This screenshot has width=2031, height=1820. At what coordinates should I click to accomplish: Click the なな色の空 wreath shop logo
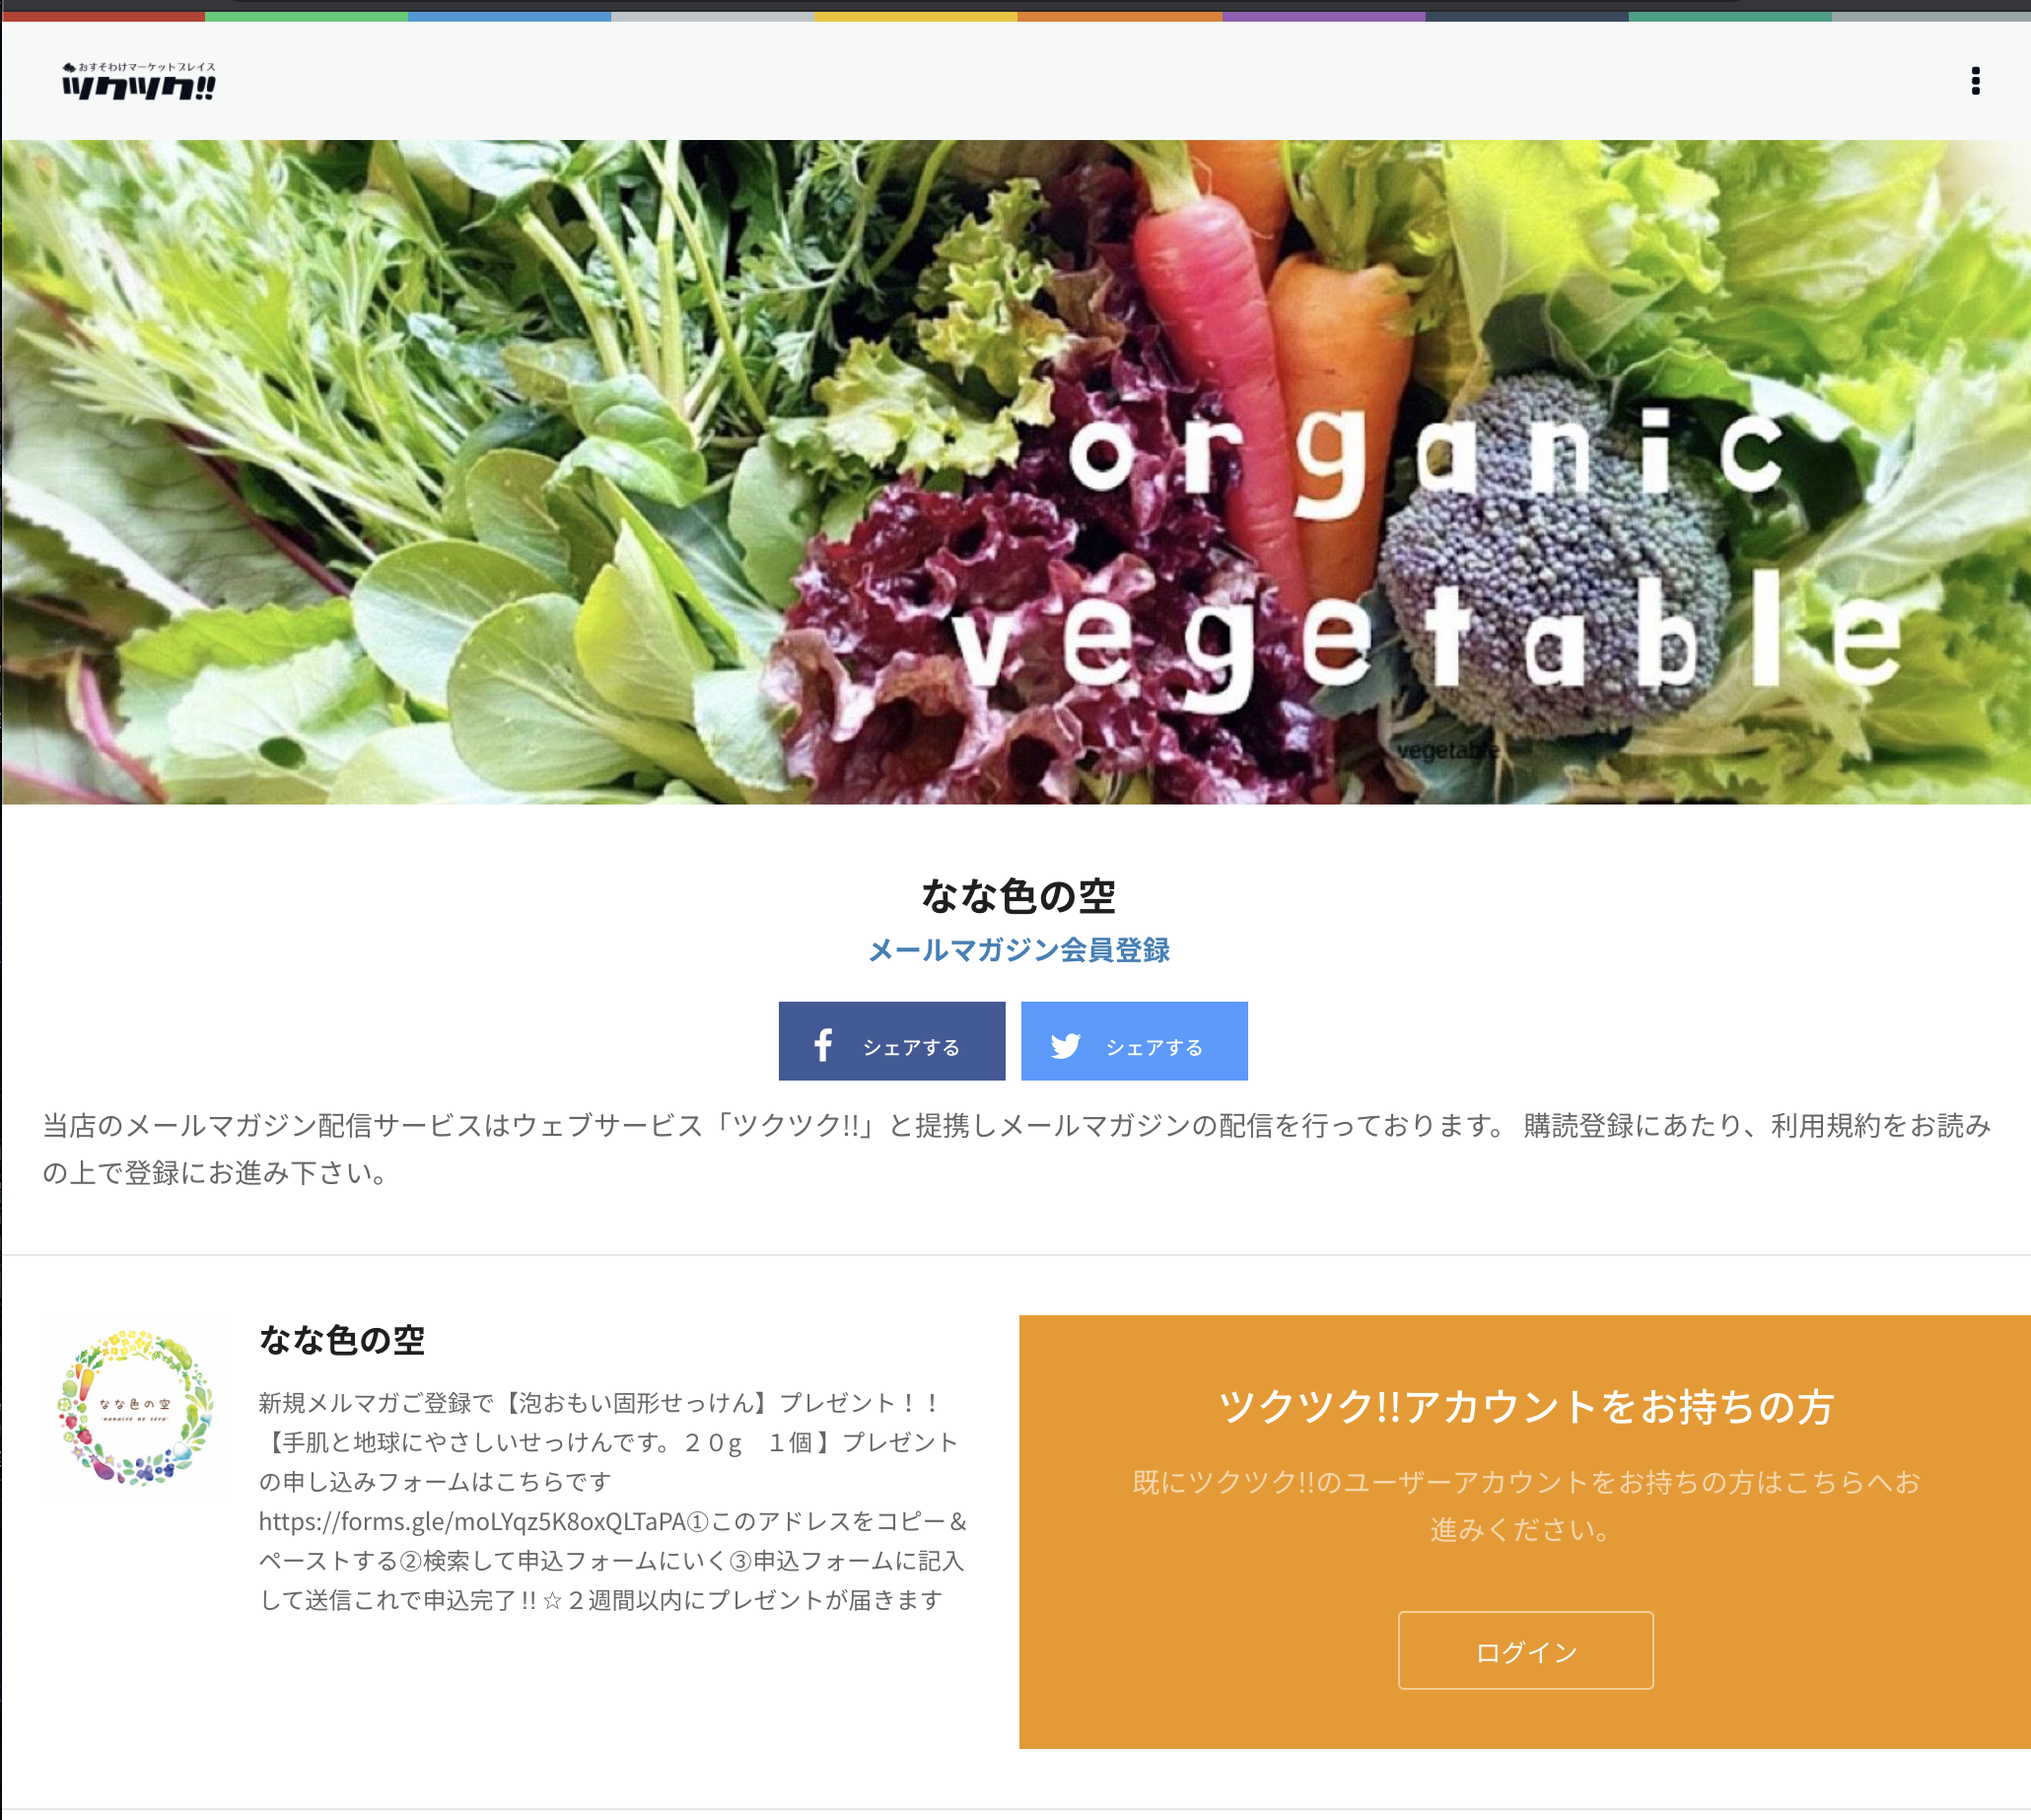pos(135,1407)
